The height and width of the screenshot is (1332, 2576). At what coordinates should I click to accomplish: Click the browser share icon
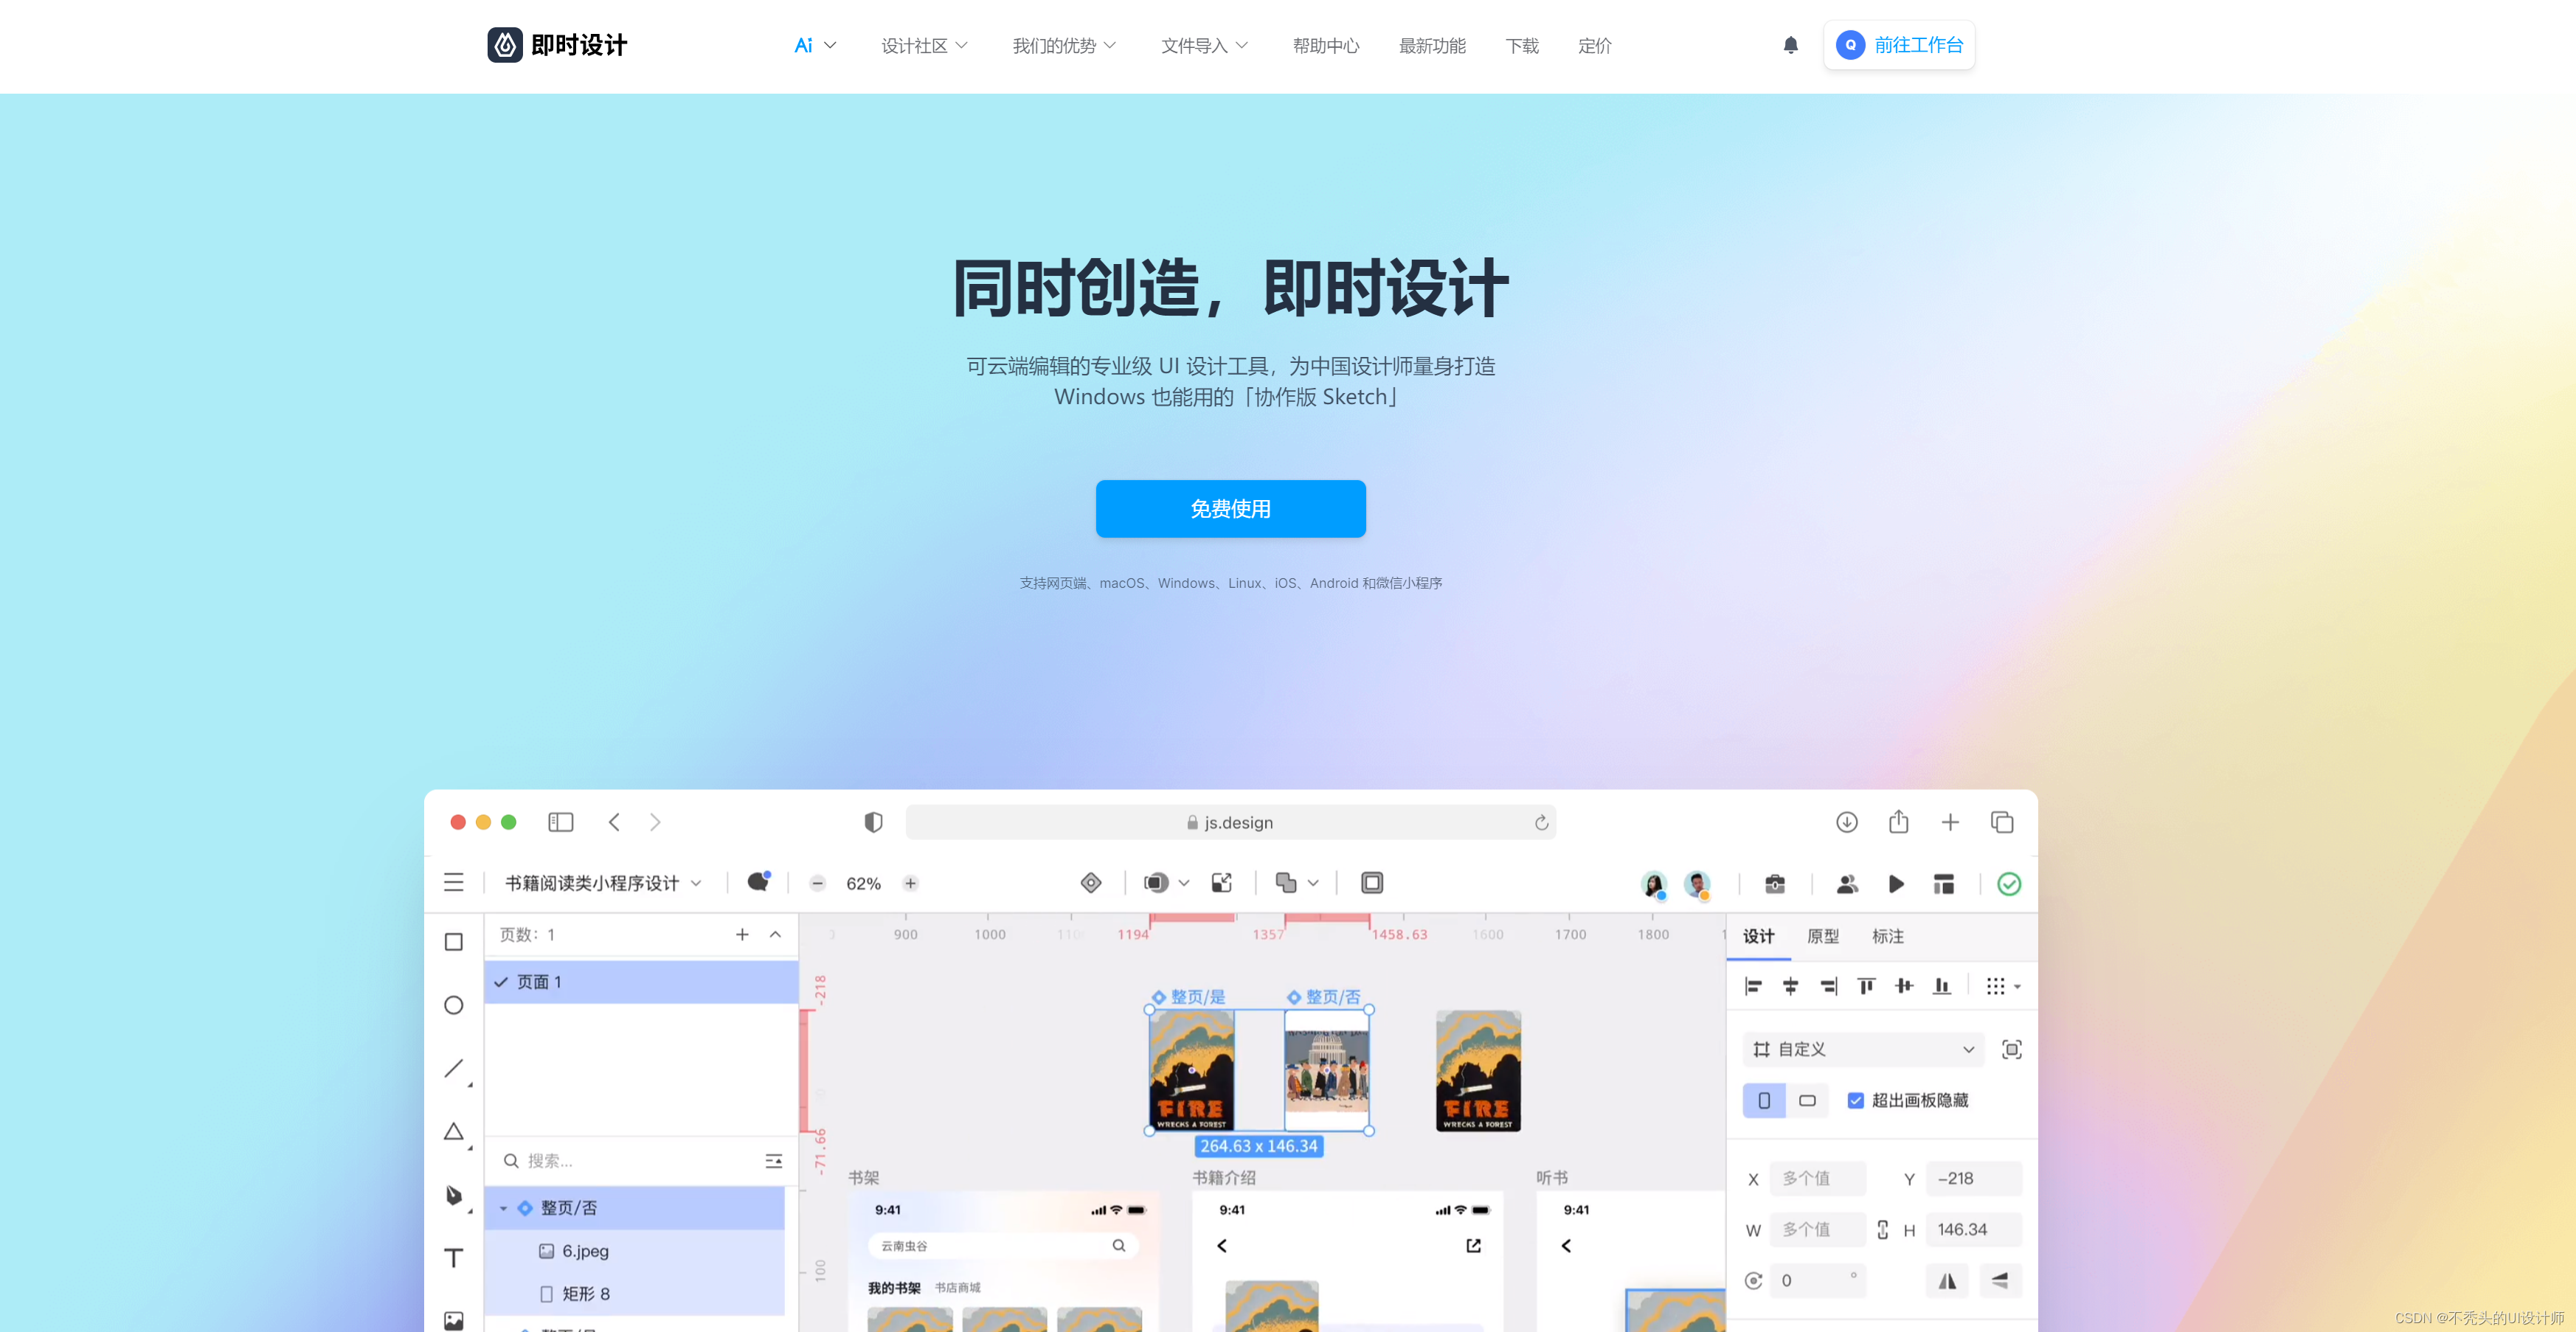coord(1898,822)
